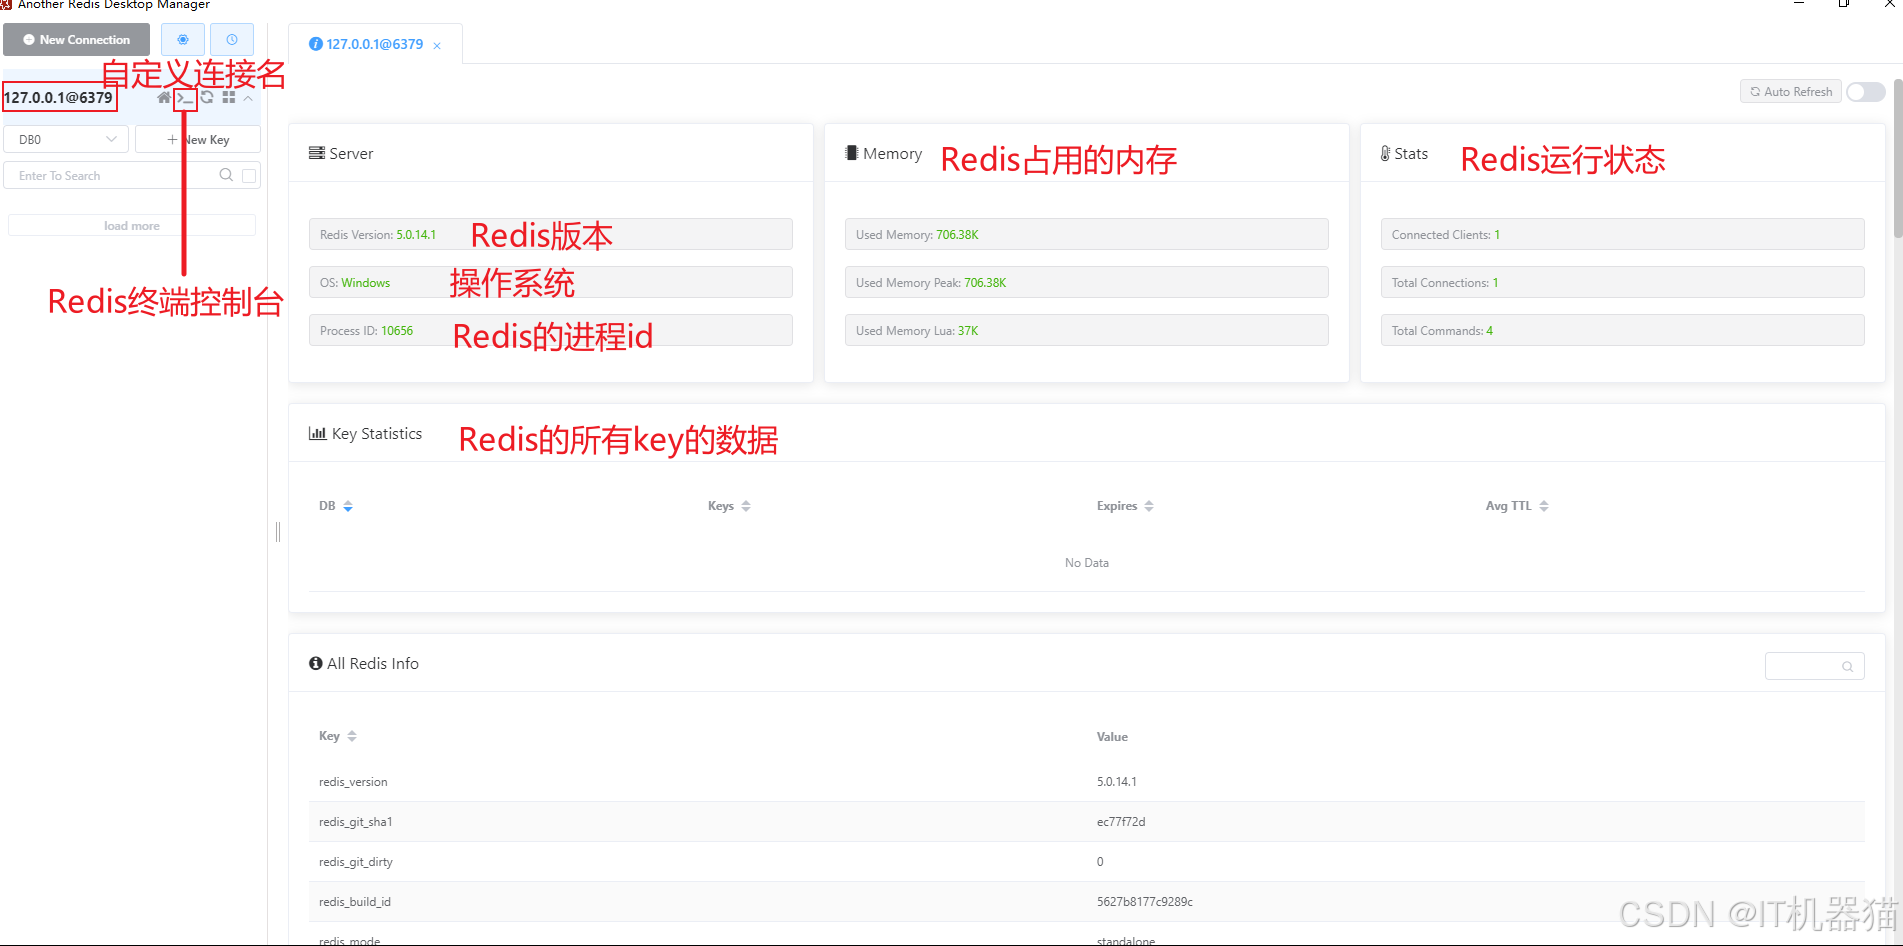Click the sidebar resize handle
Viewport: 1903px width, 946px height.
pos(278,532)
